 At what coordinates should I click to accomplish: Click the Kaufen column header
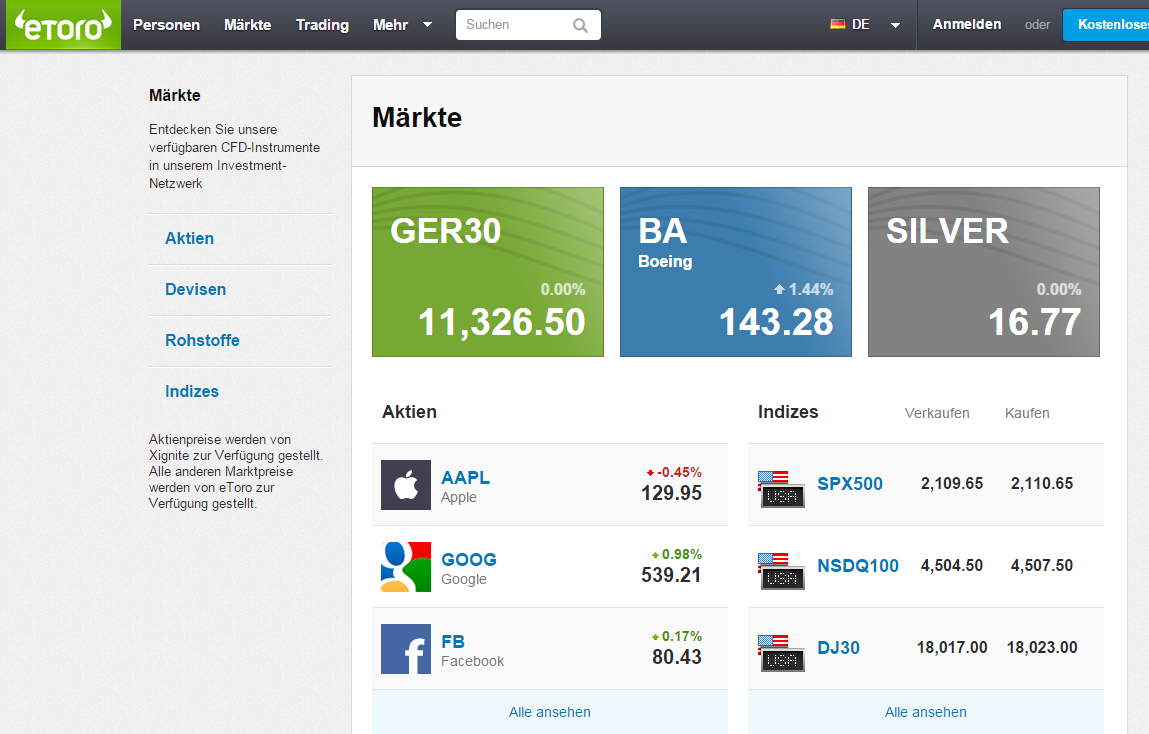click(1027, 413)
